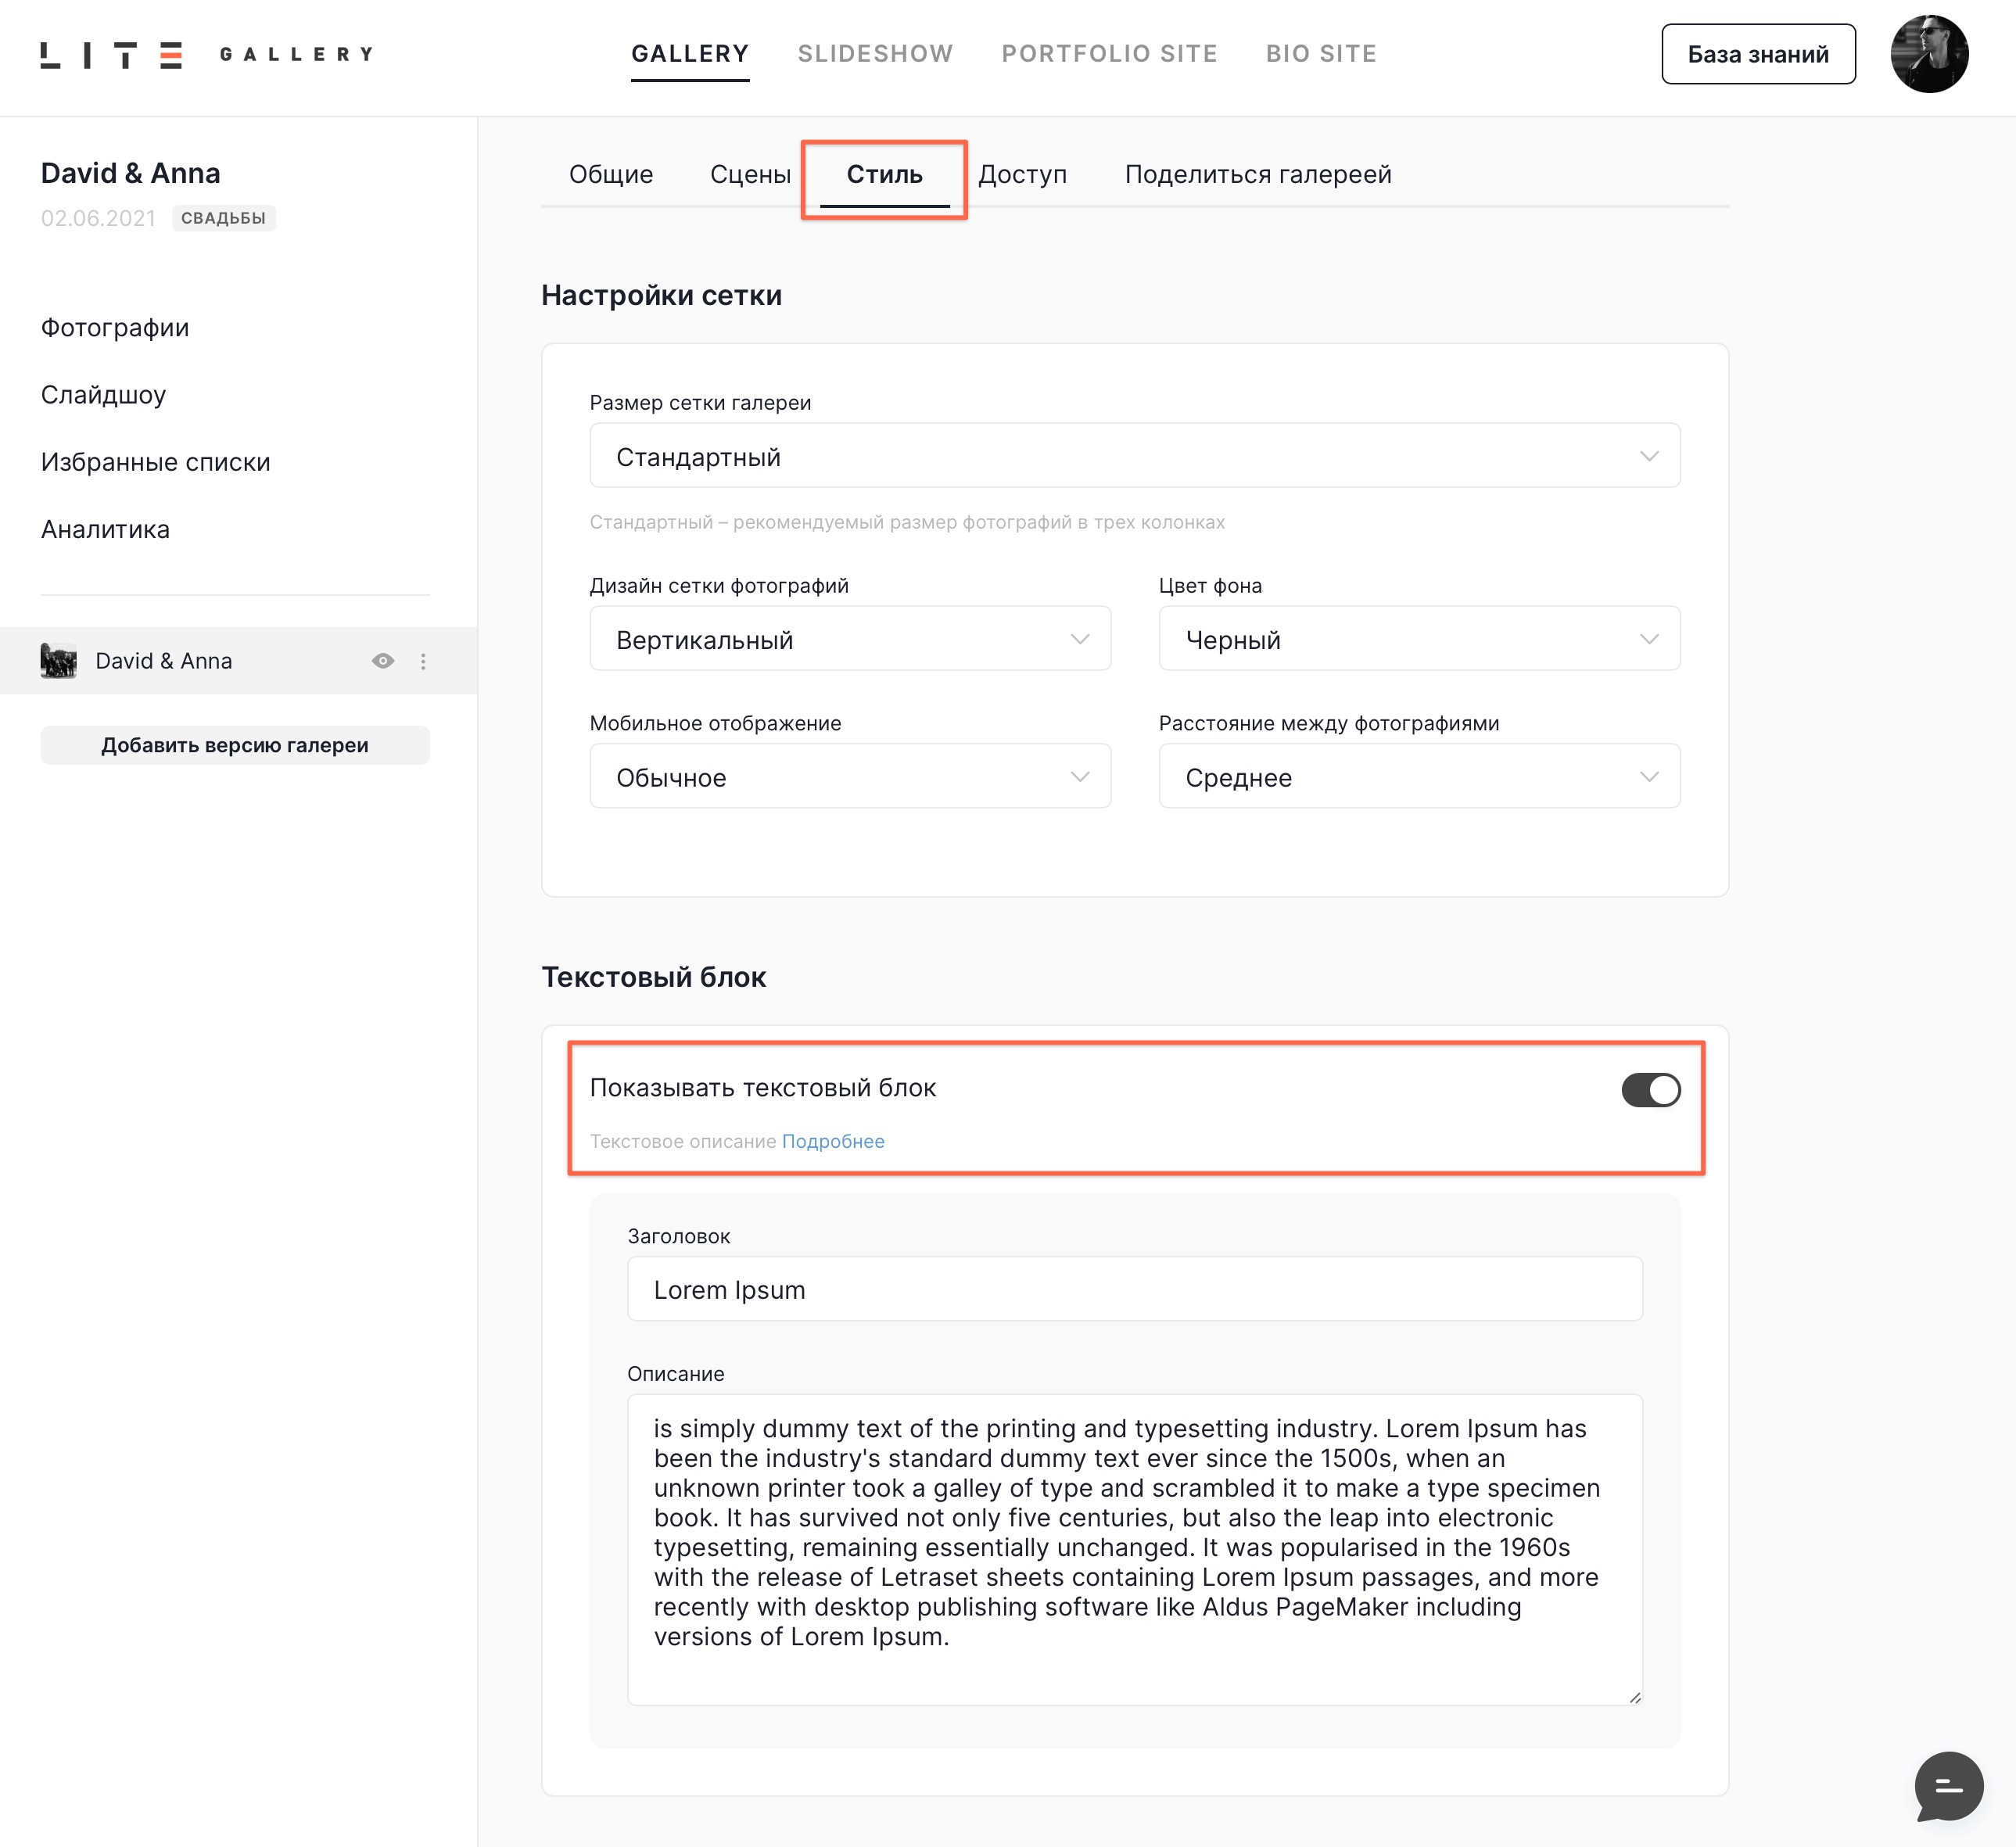Image resolution: width=2016 pixels, height=1847 pixels.
Task: Click the 02.06.2021 date text
Action: [x=98, y=218]
